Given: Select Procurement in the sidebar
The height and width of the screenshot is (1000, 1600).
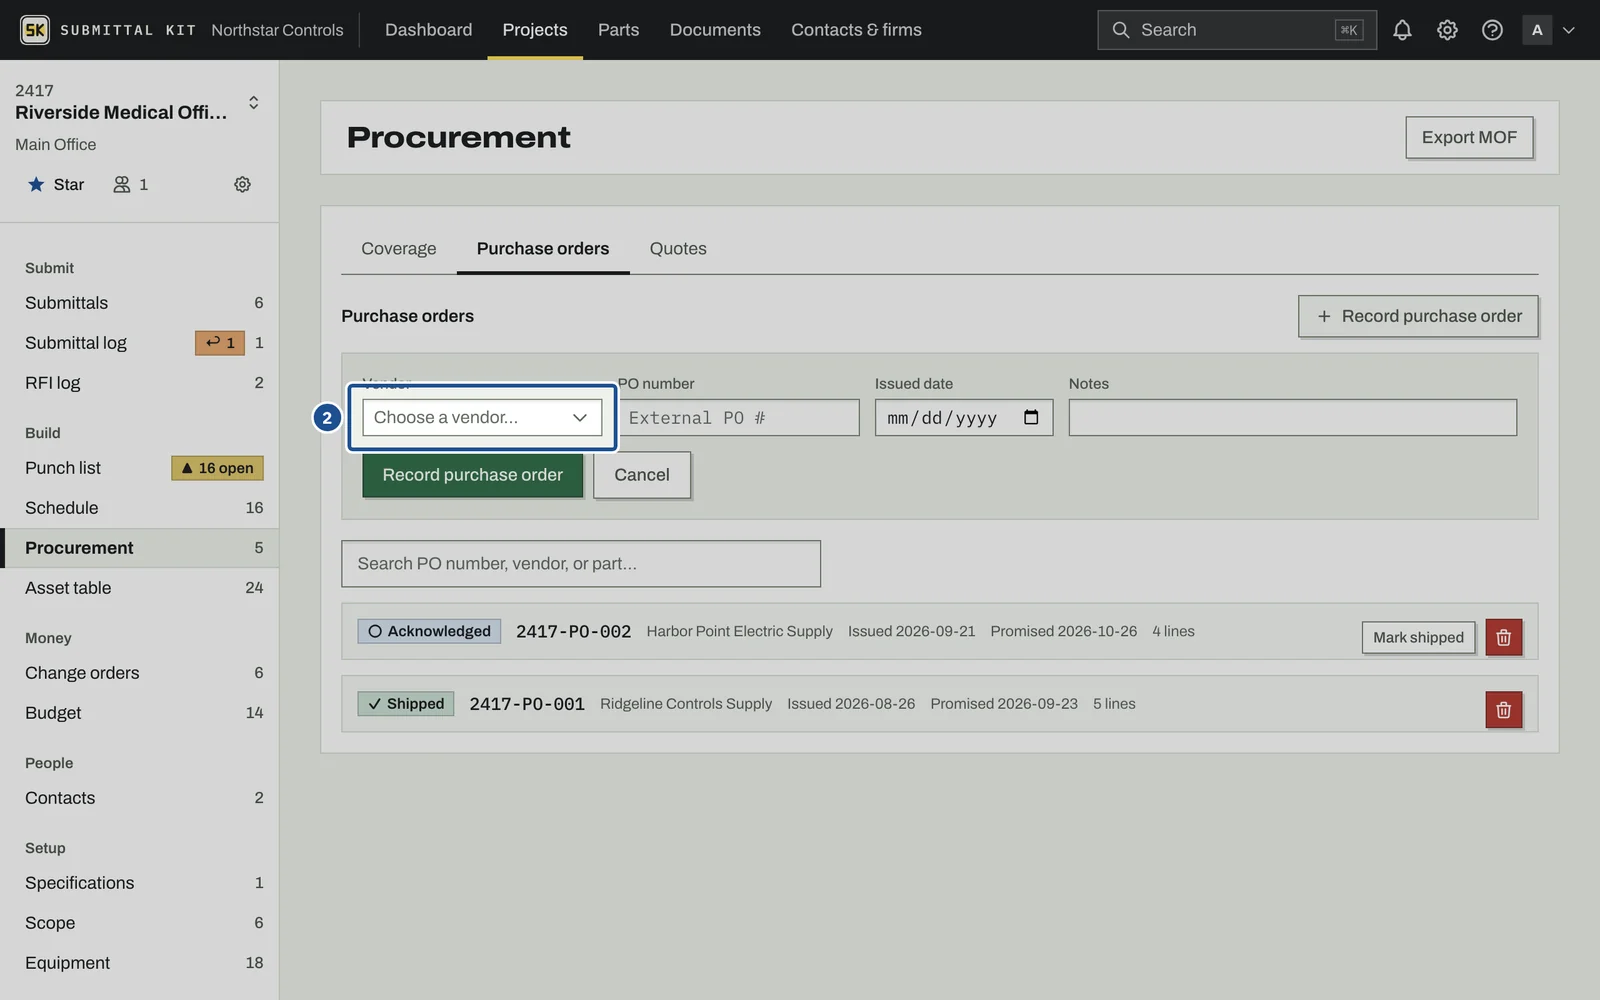Looking at the screenshot, I should pos(140,548).
